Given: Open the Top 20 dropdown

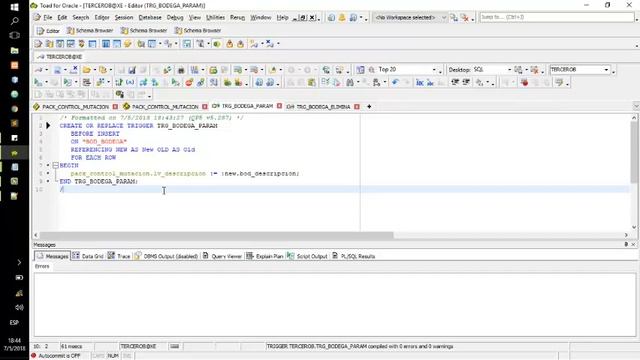Looking at the screenshot, I should tap(434, 70).
